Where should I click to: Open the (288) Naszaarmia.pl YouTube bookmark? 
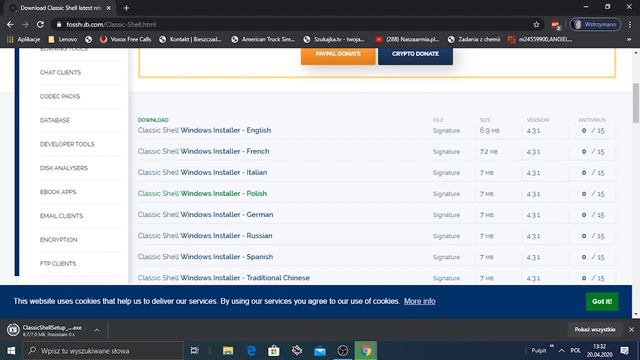pos(407,39)
